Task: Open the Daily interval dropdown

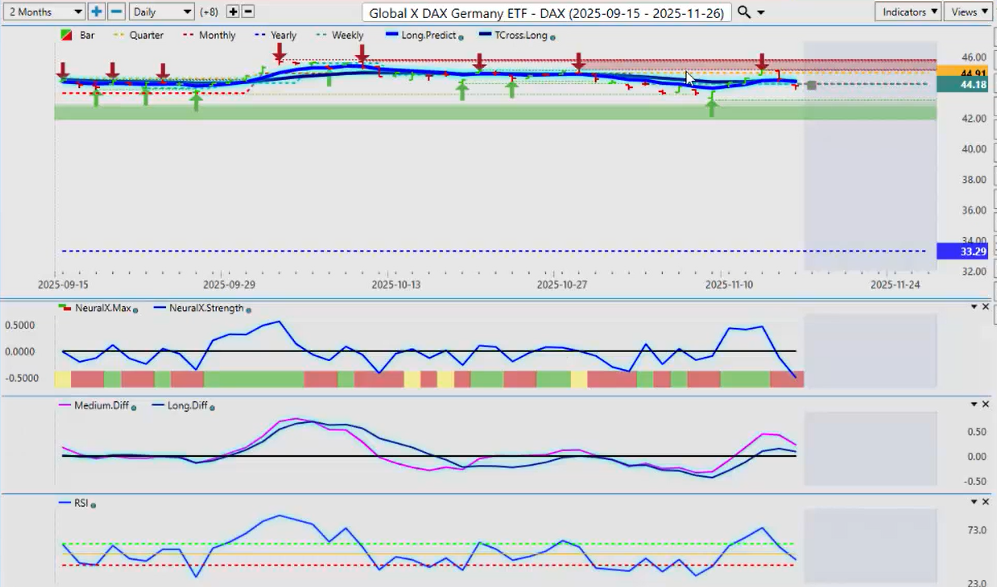Action: click(x=161, y=12)
